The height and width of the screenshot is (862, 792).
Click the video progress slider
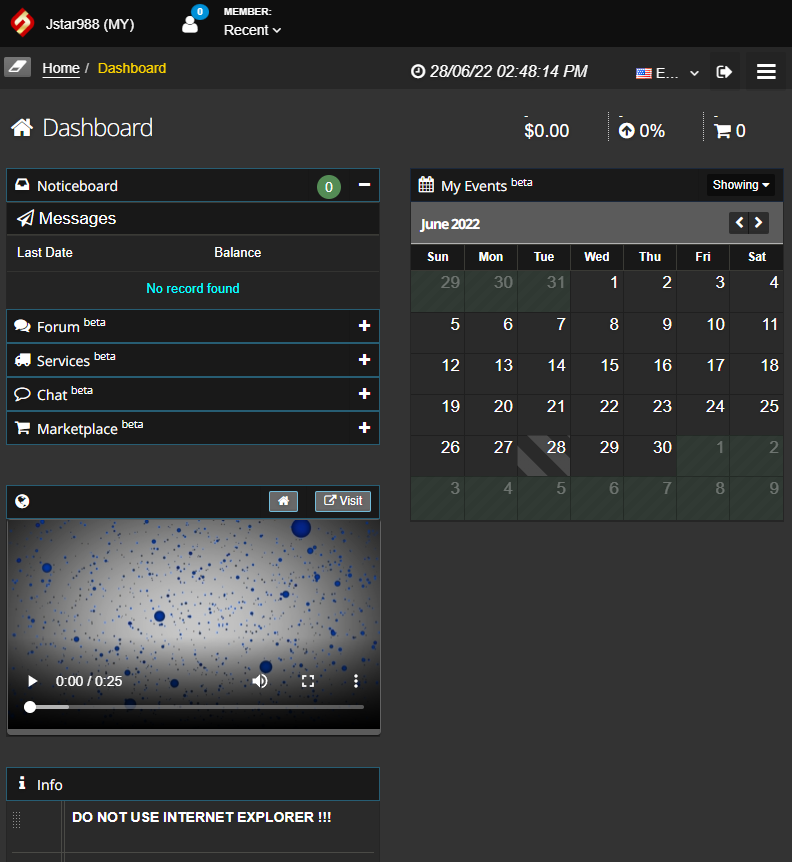point(196,707)
